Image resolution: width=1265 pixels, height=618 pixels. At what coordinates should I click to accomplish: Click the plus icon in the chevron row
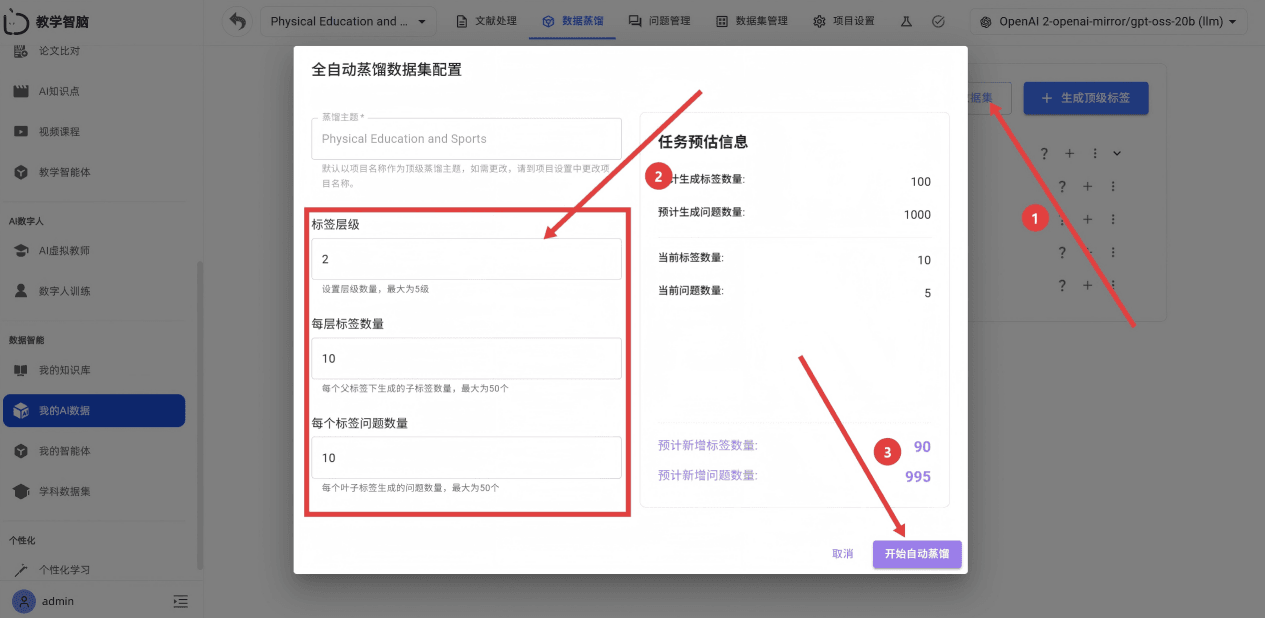1069,154
